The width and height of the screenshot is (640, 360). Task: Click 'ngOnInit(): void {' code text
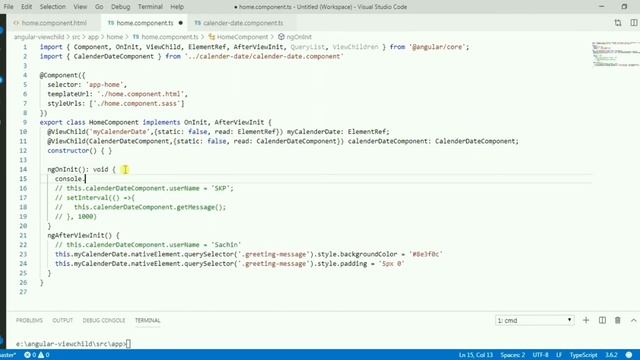(x=82, y=169)
